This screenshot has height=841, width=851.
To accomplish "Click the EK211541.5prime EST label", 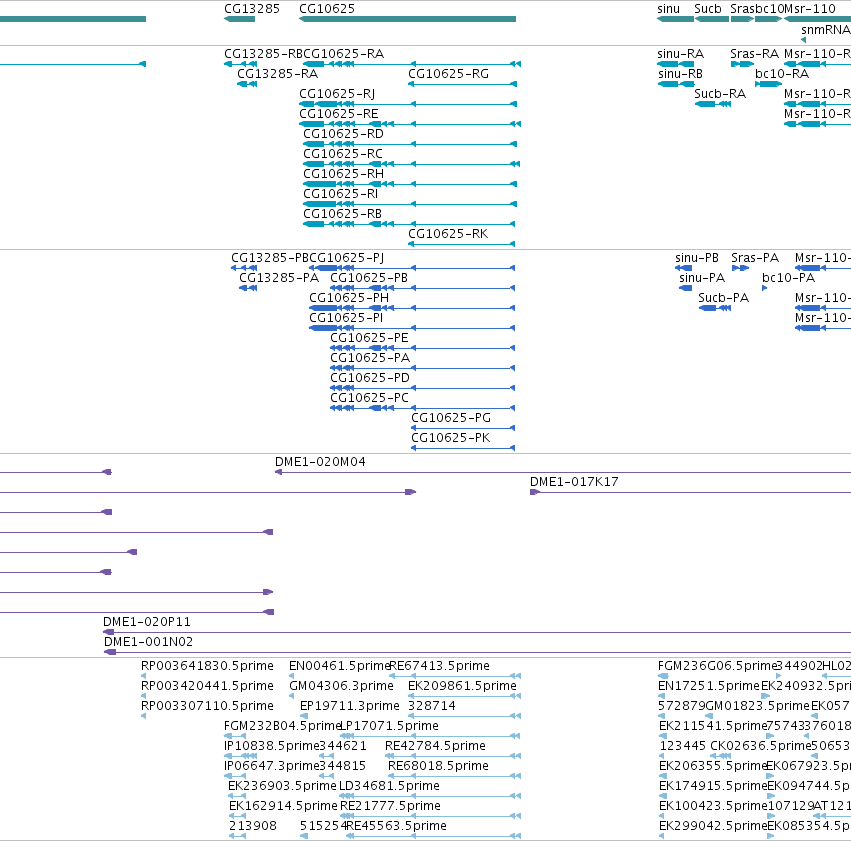I will point(712,726).
